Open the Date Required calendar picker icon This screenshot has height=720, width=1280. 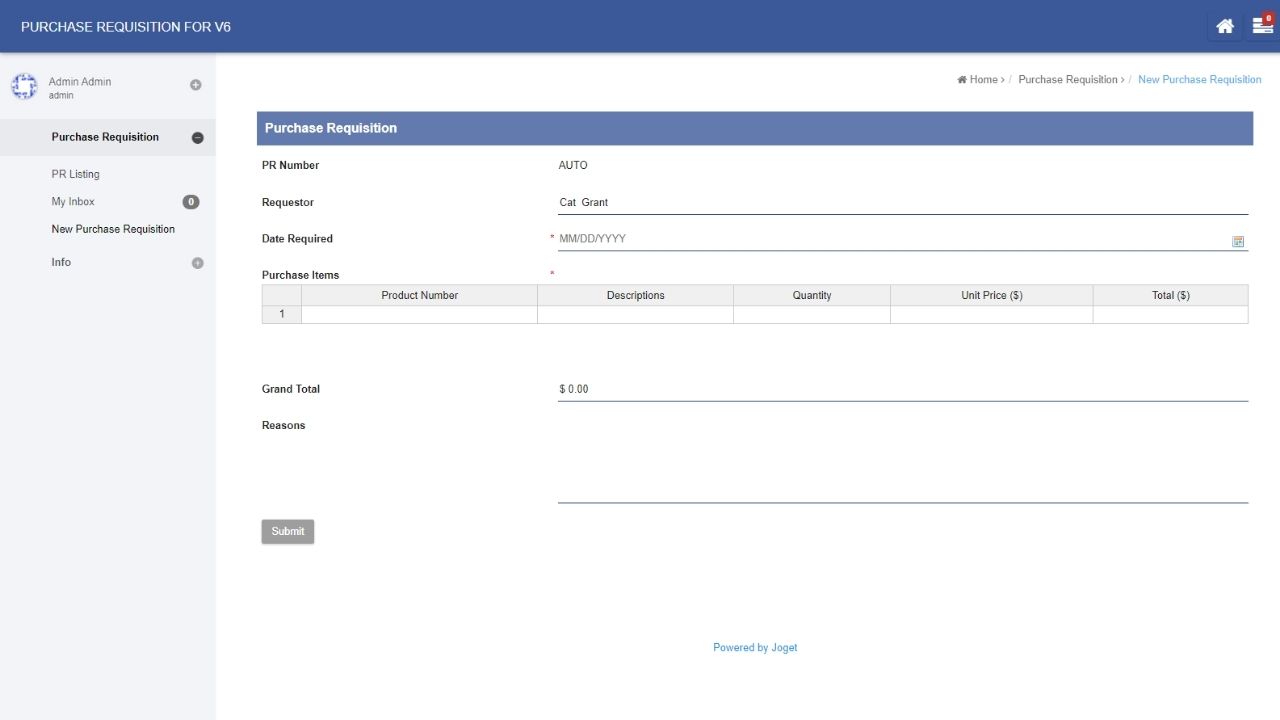1238,241
